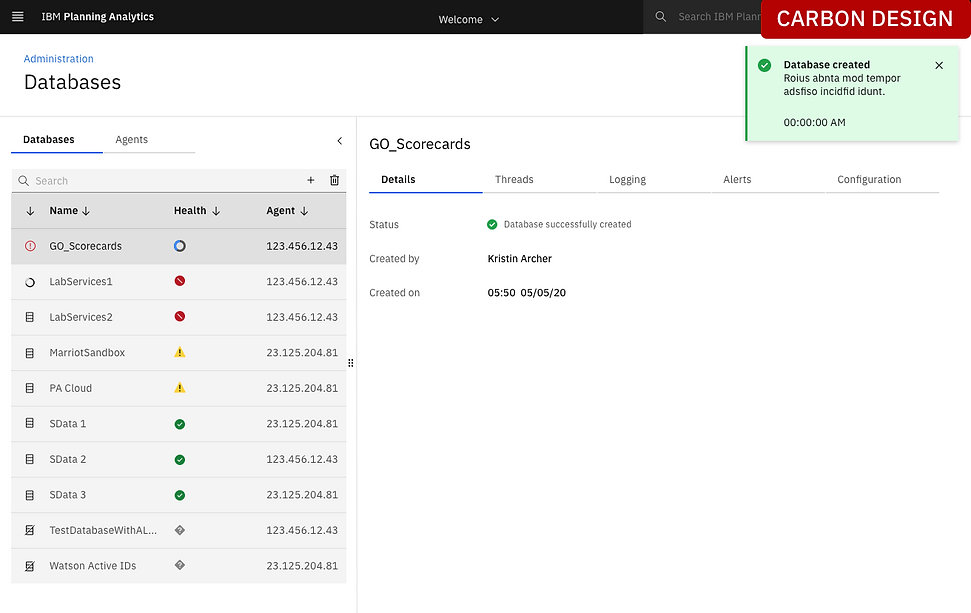Screen dimensions: 971x613
Task: Add a new database with plus icon
Action: (x=311, y=180)
